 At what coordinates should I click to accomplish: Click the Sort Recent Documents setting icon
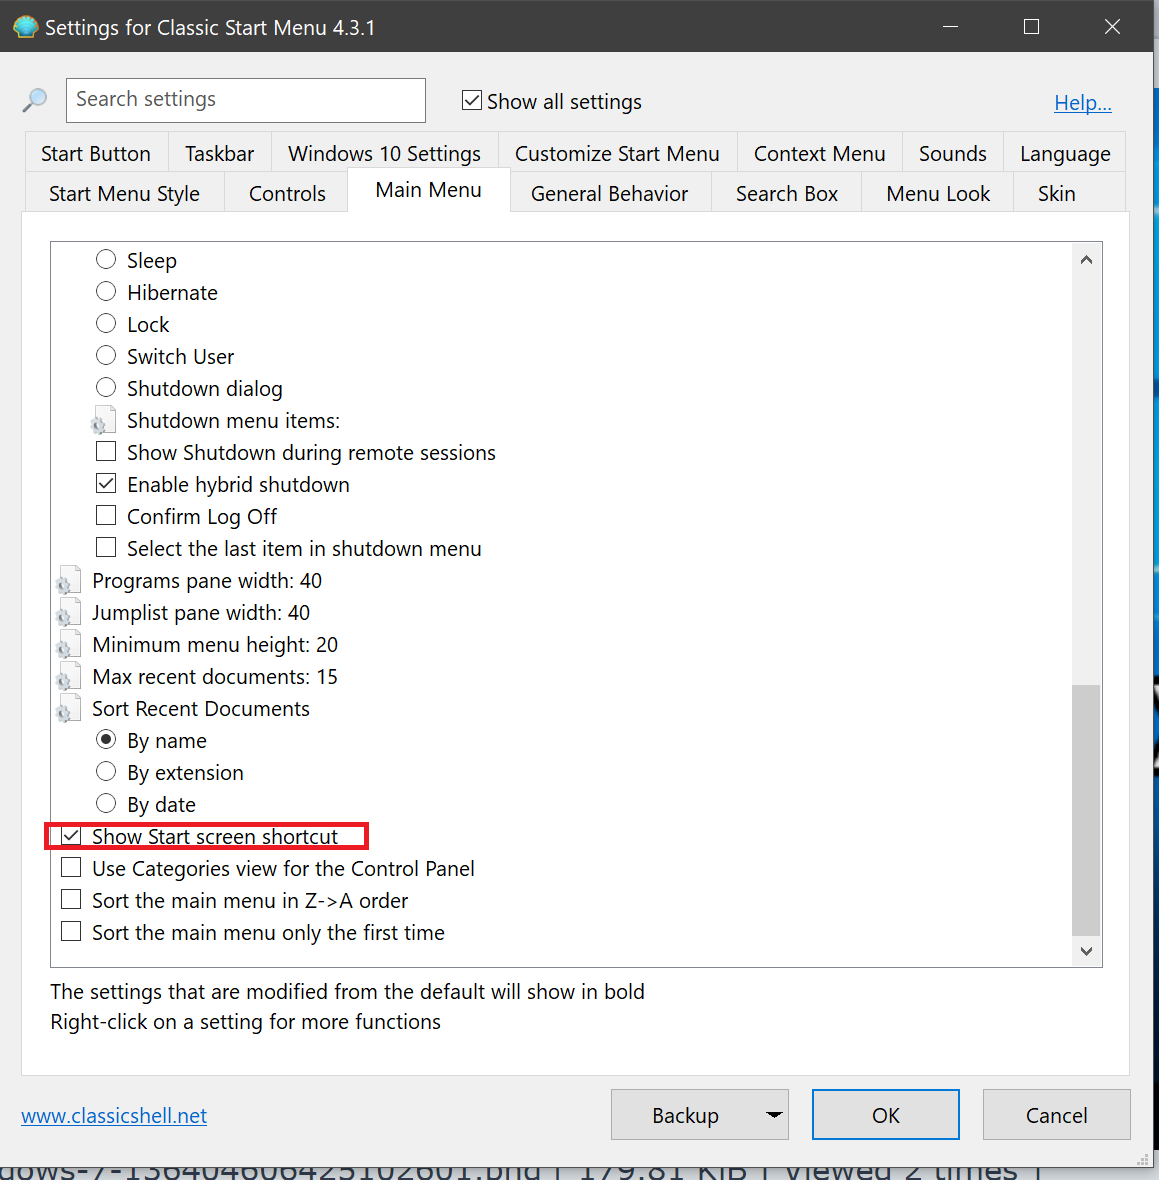click(68, 709)
